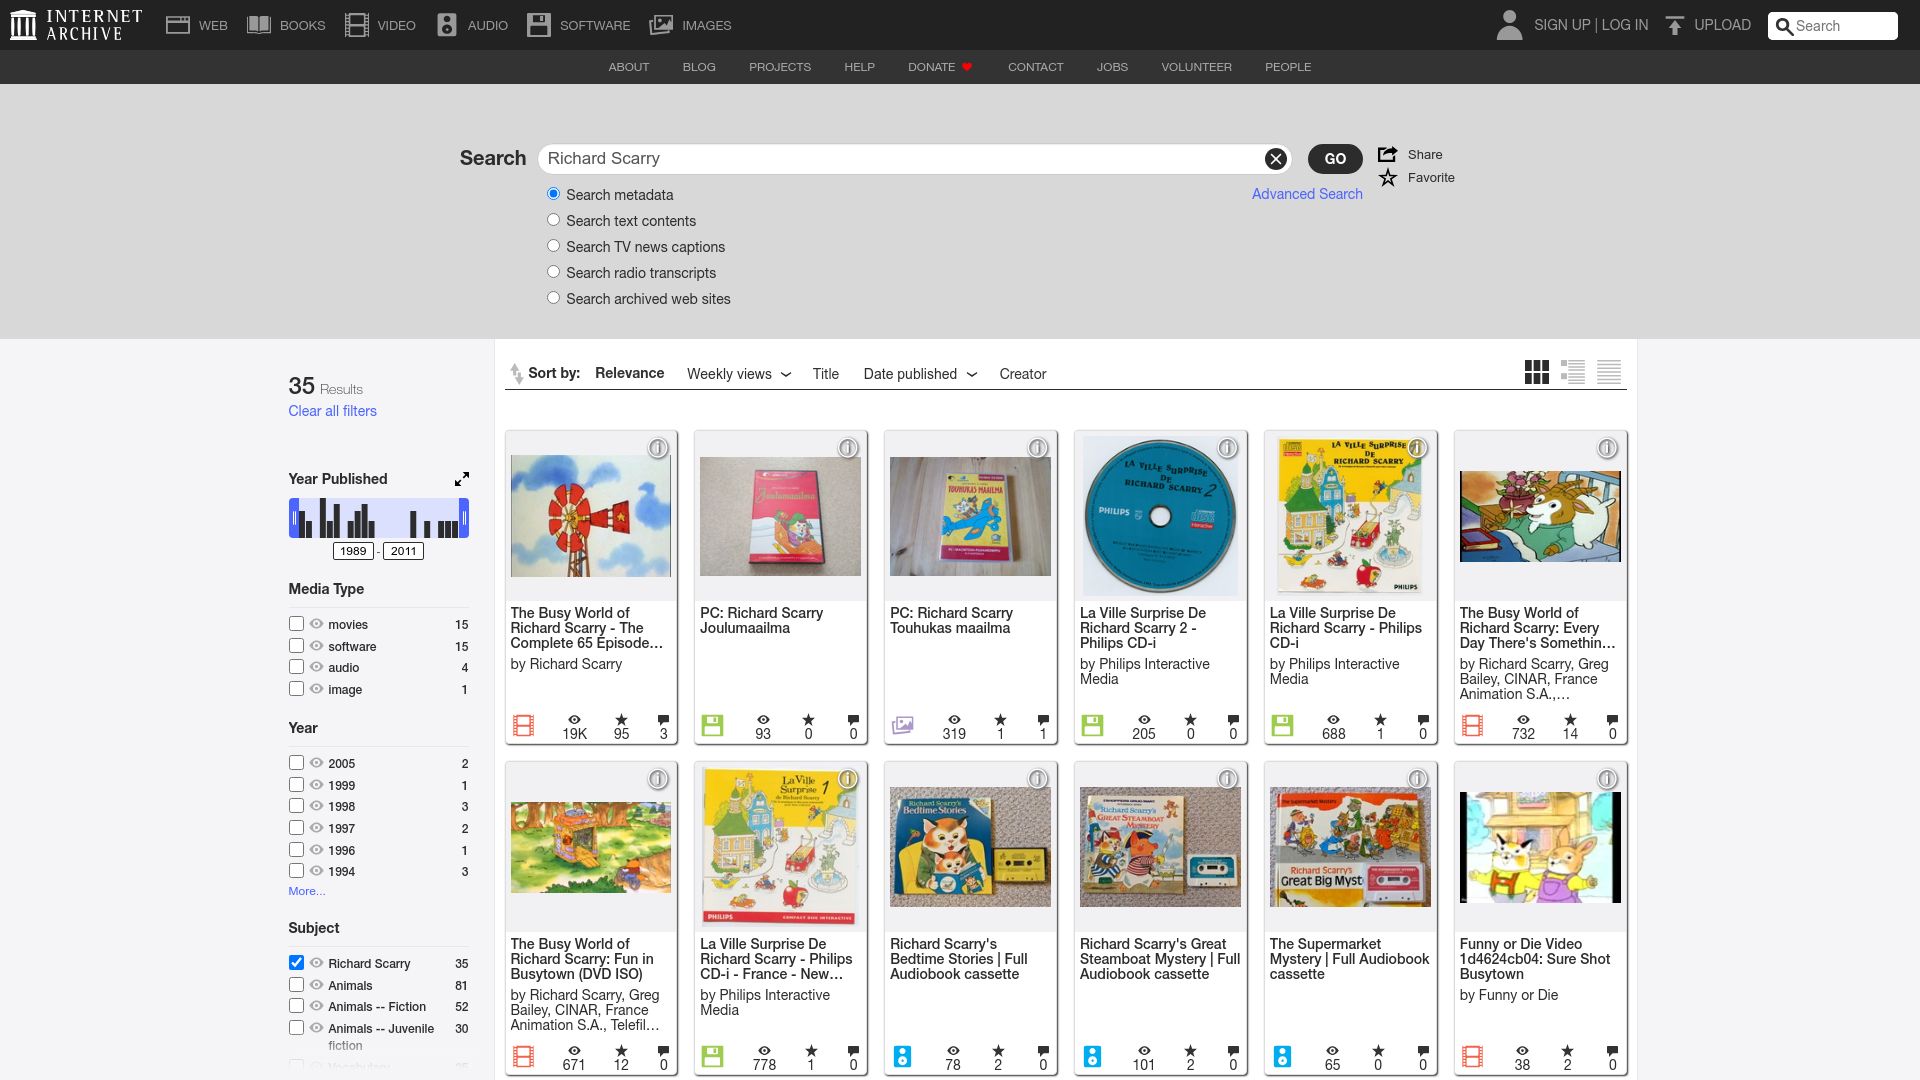Sort results by Creator

click(1023, 374)
